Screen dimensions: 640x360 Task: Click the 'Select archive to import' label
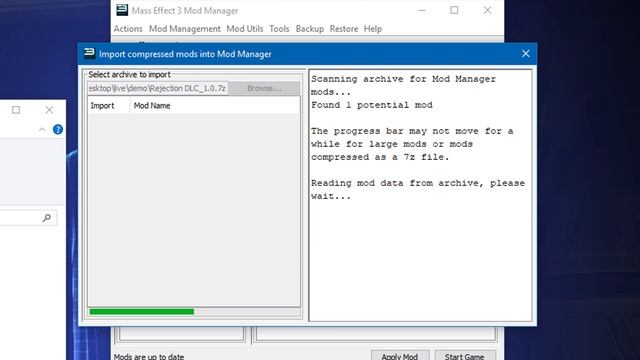(129, 75)
